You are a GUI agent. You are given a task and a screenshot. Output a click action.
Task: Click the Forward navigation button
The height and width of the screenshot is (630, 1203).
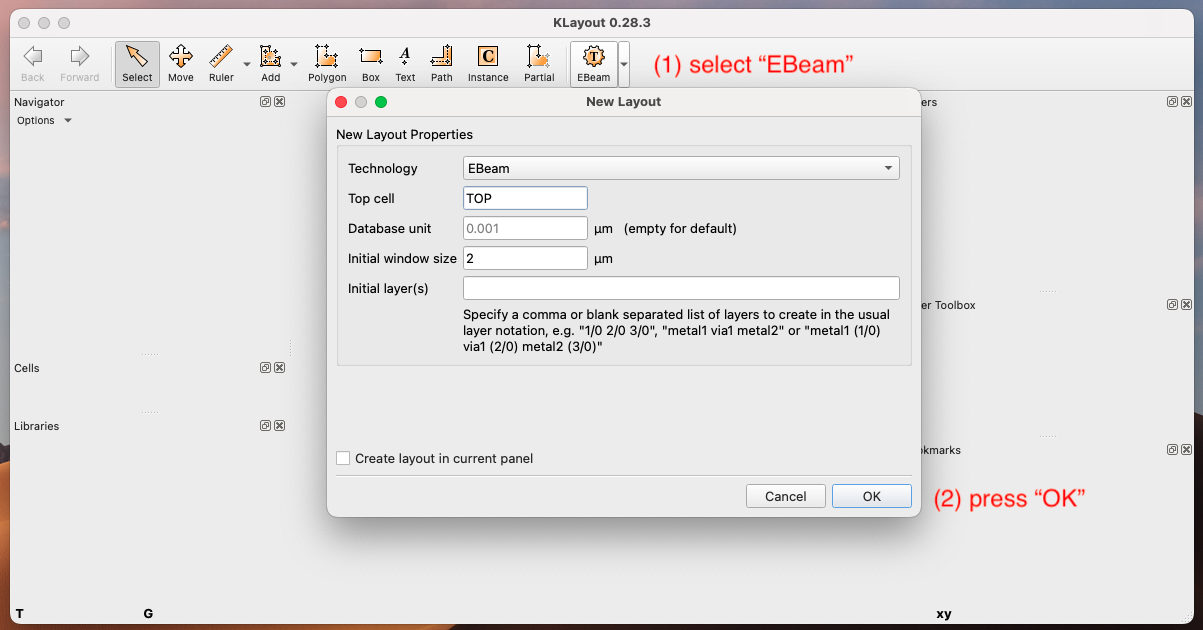[x=80, y=63]
